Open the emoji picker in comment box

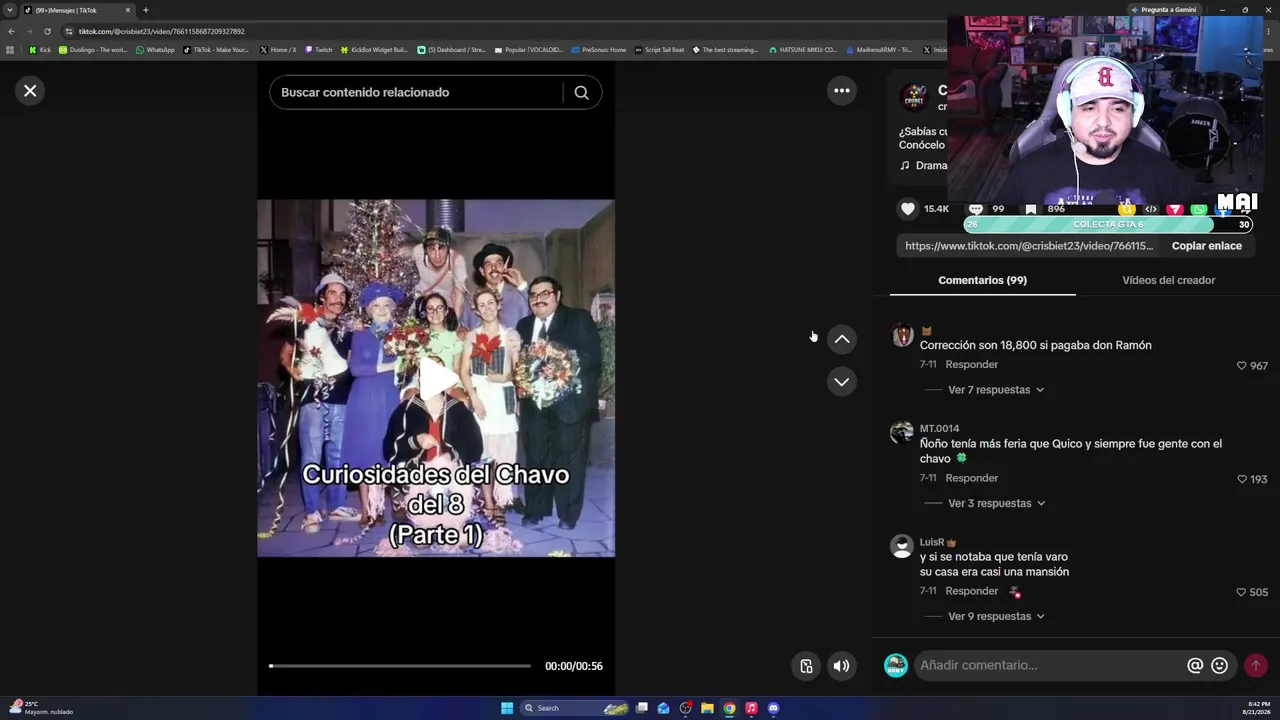coord(1220,666)
